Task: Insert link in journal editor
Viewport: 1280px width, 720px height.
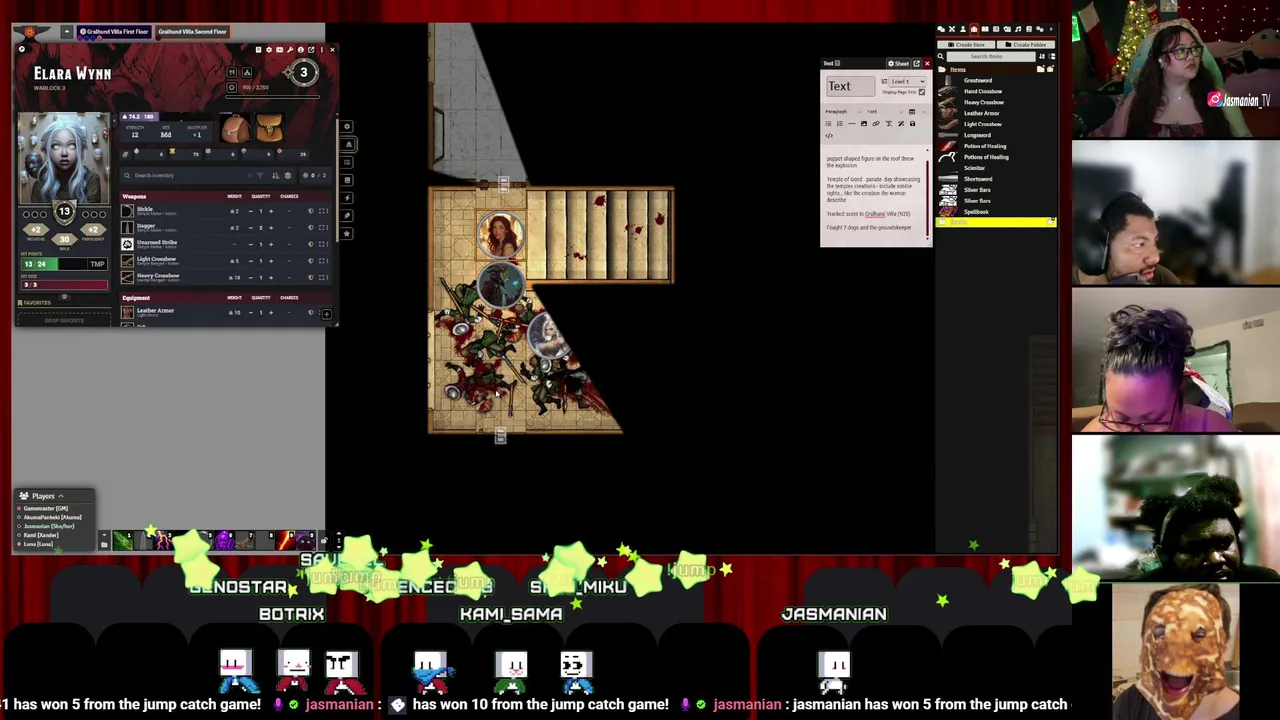Action: pos(876,124)
